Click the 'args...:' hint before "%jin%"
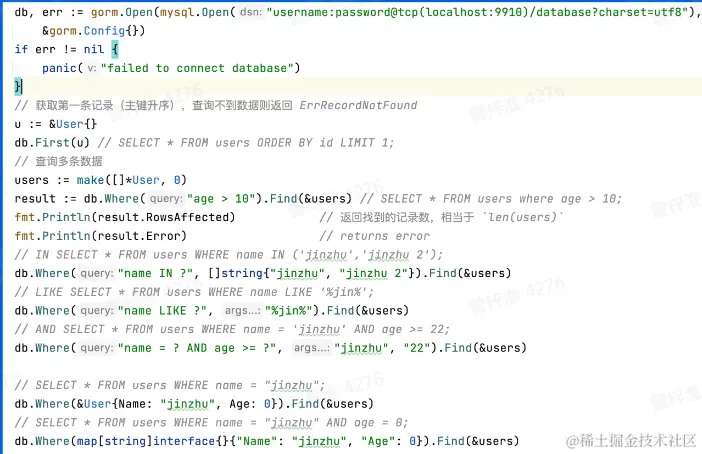The width and height of the screenshot is (702, 454). coord(242,311)
